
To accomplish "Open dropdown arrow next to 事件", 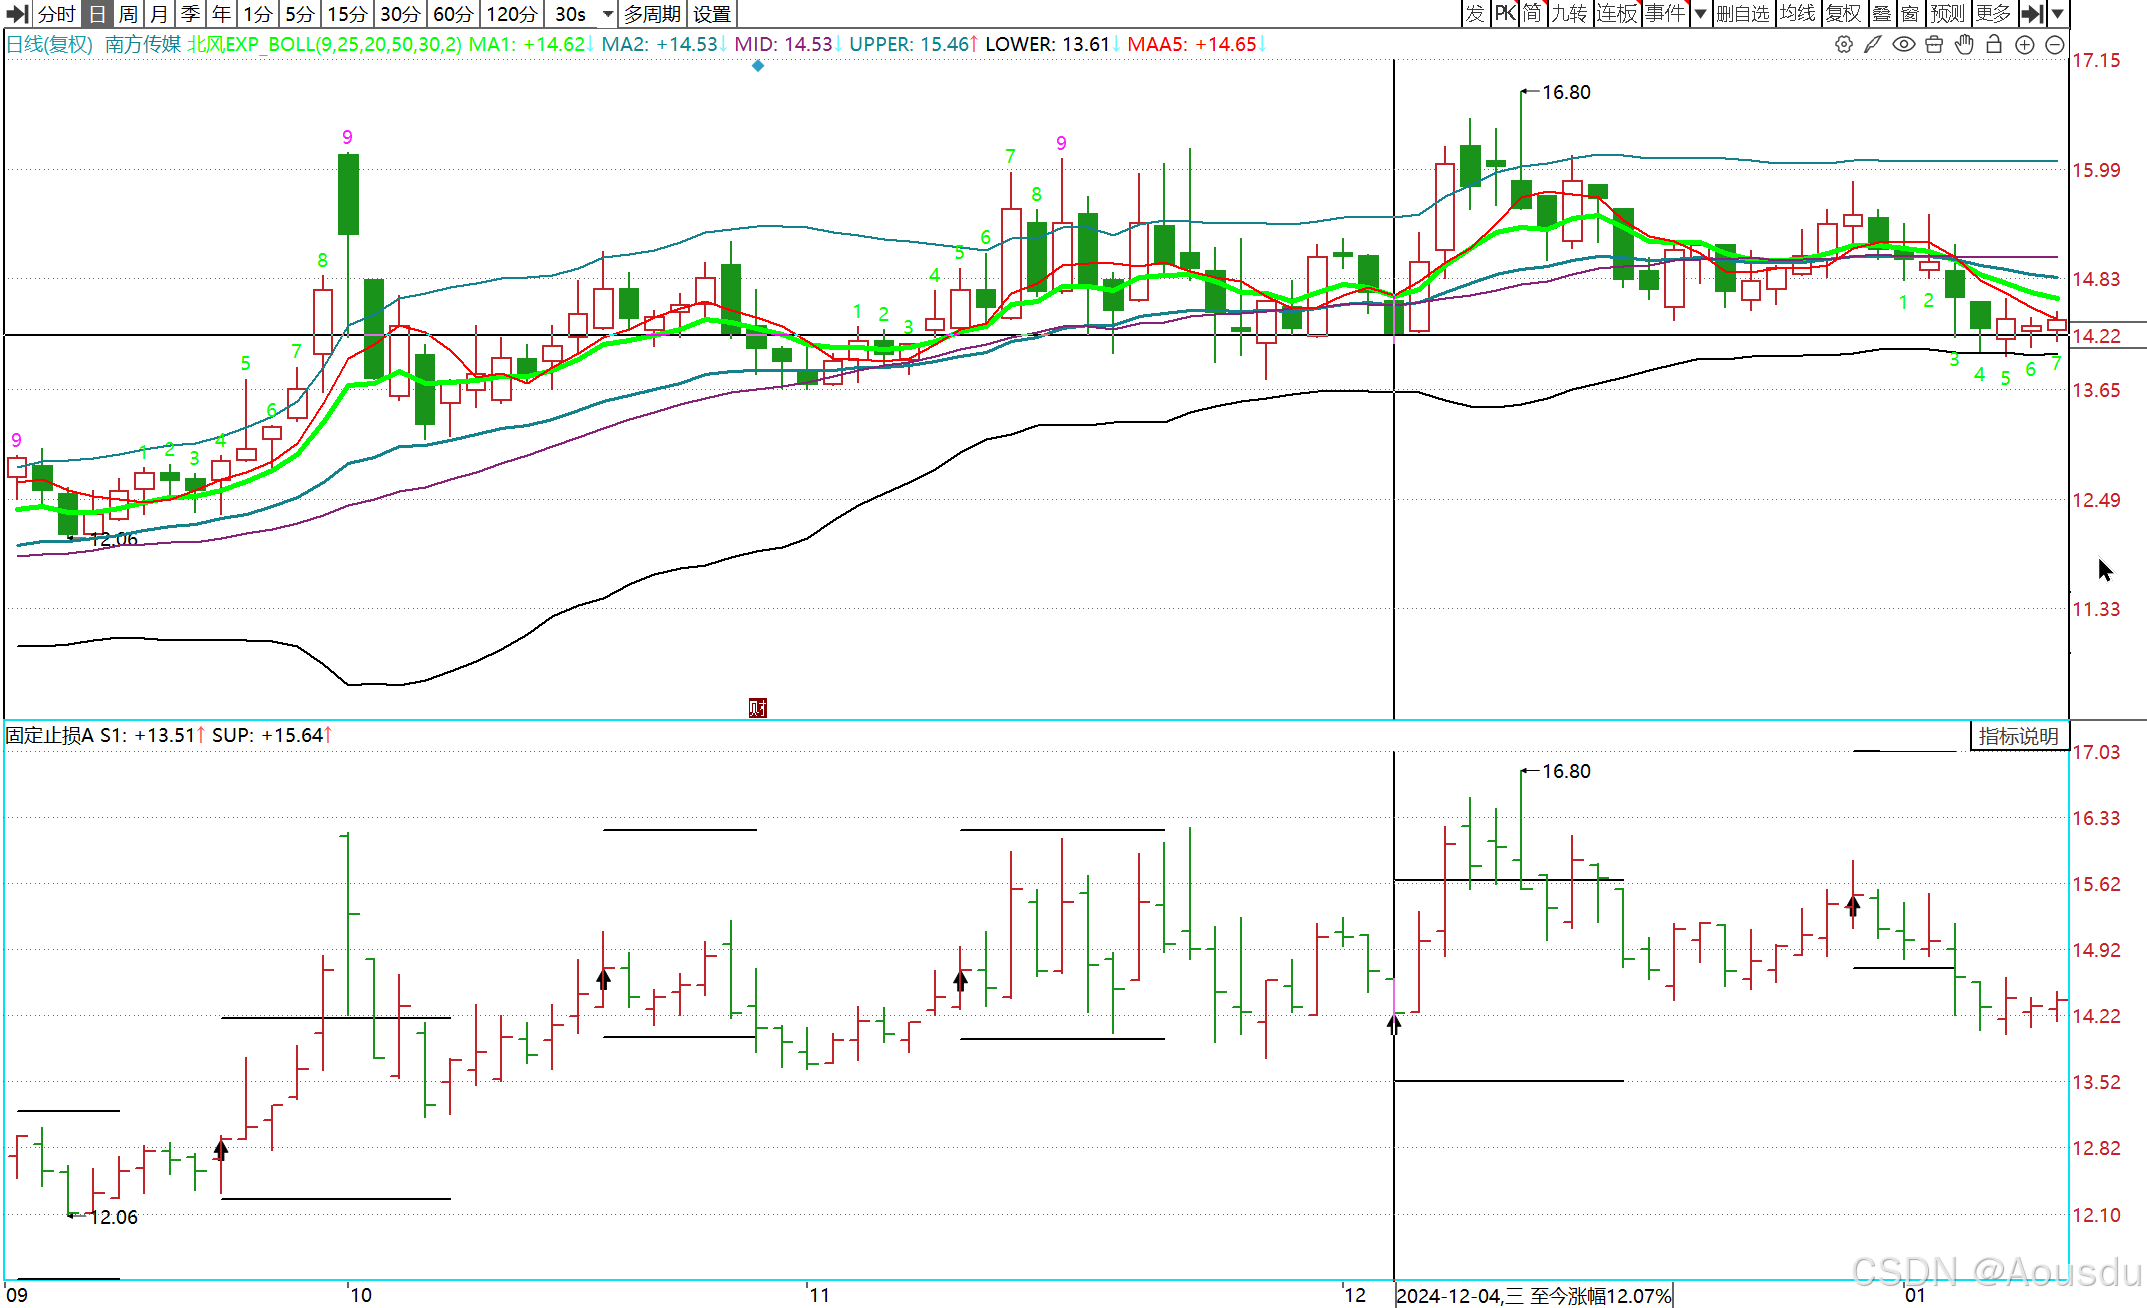I will [x=1700, y=13].
